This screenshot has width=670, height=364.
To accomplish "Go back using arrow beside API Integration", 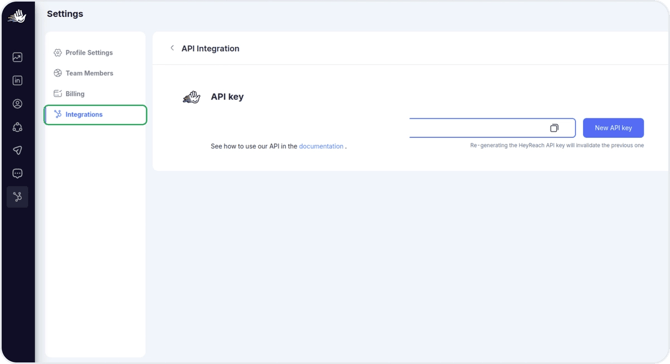I will point(172,48).
